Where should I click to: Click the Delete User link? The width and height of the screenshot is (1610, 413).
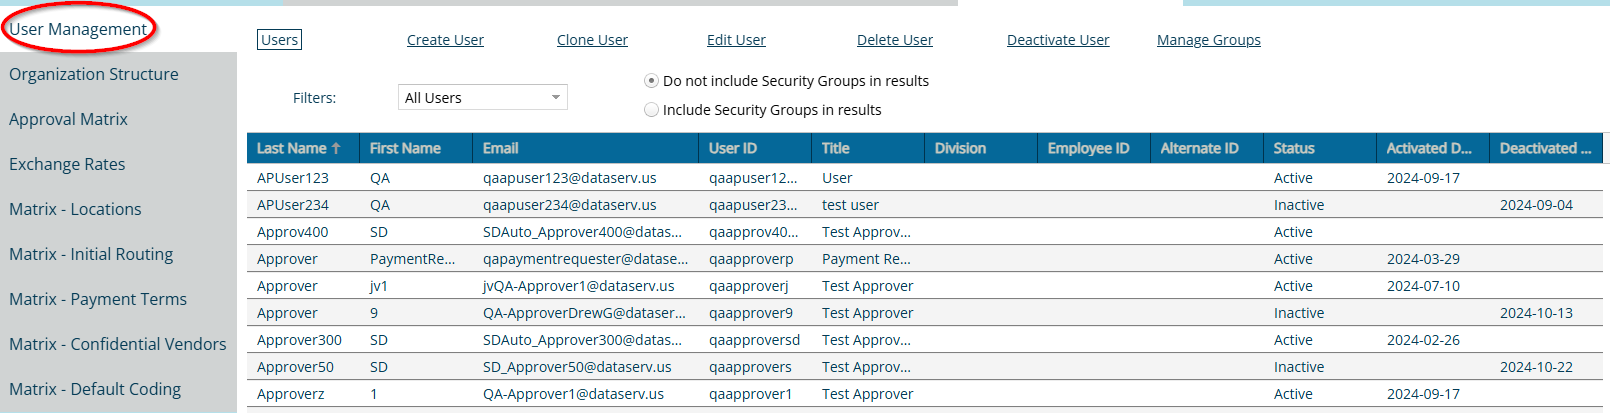[x=894, y=40]
